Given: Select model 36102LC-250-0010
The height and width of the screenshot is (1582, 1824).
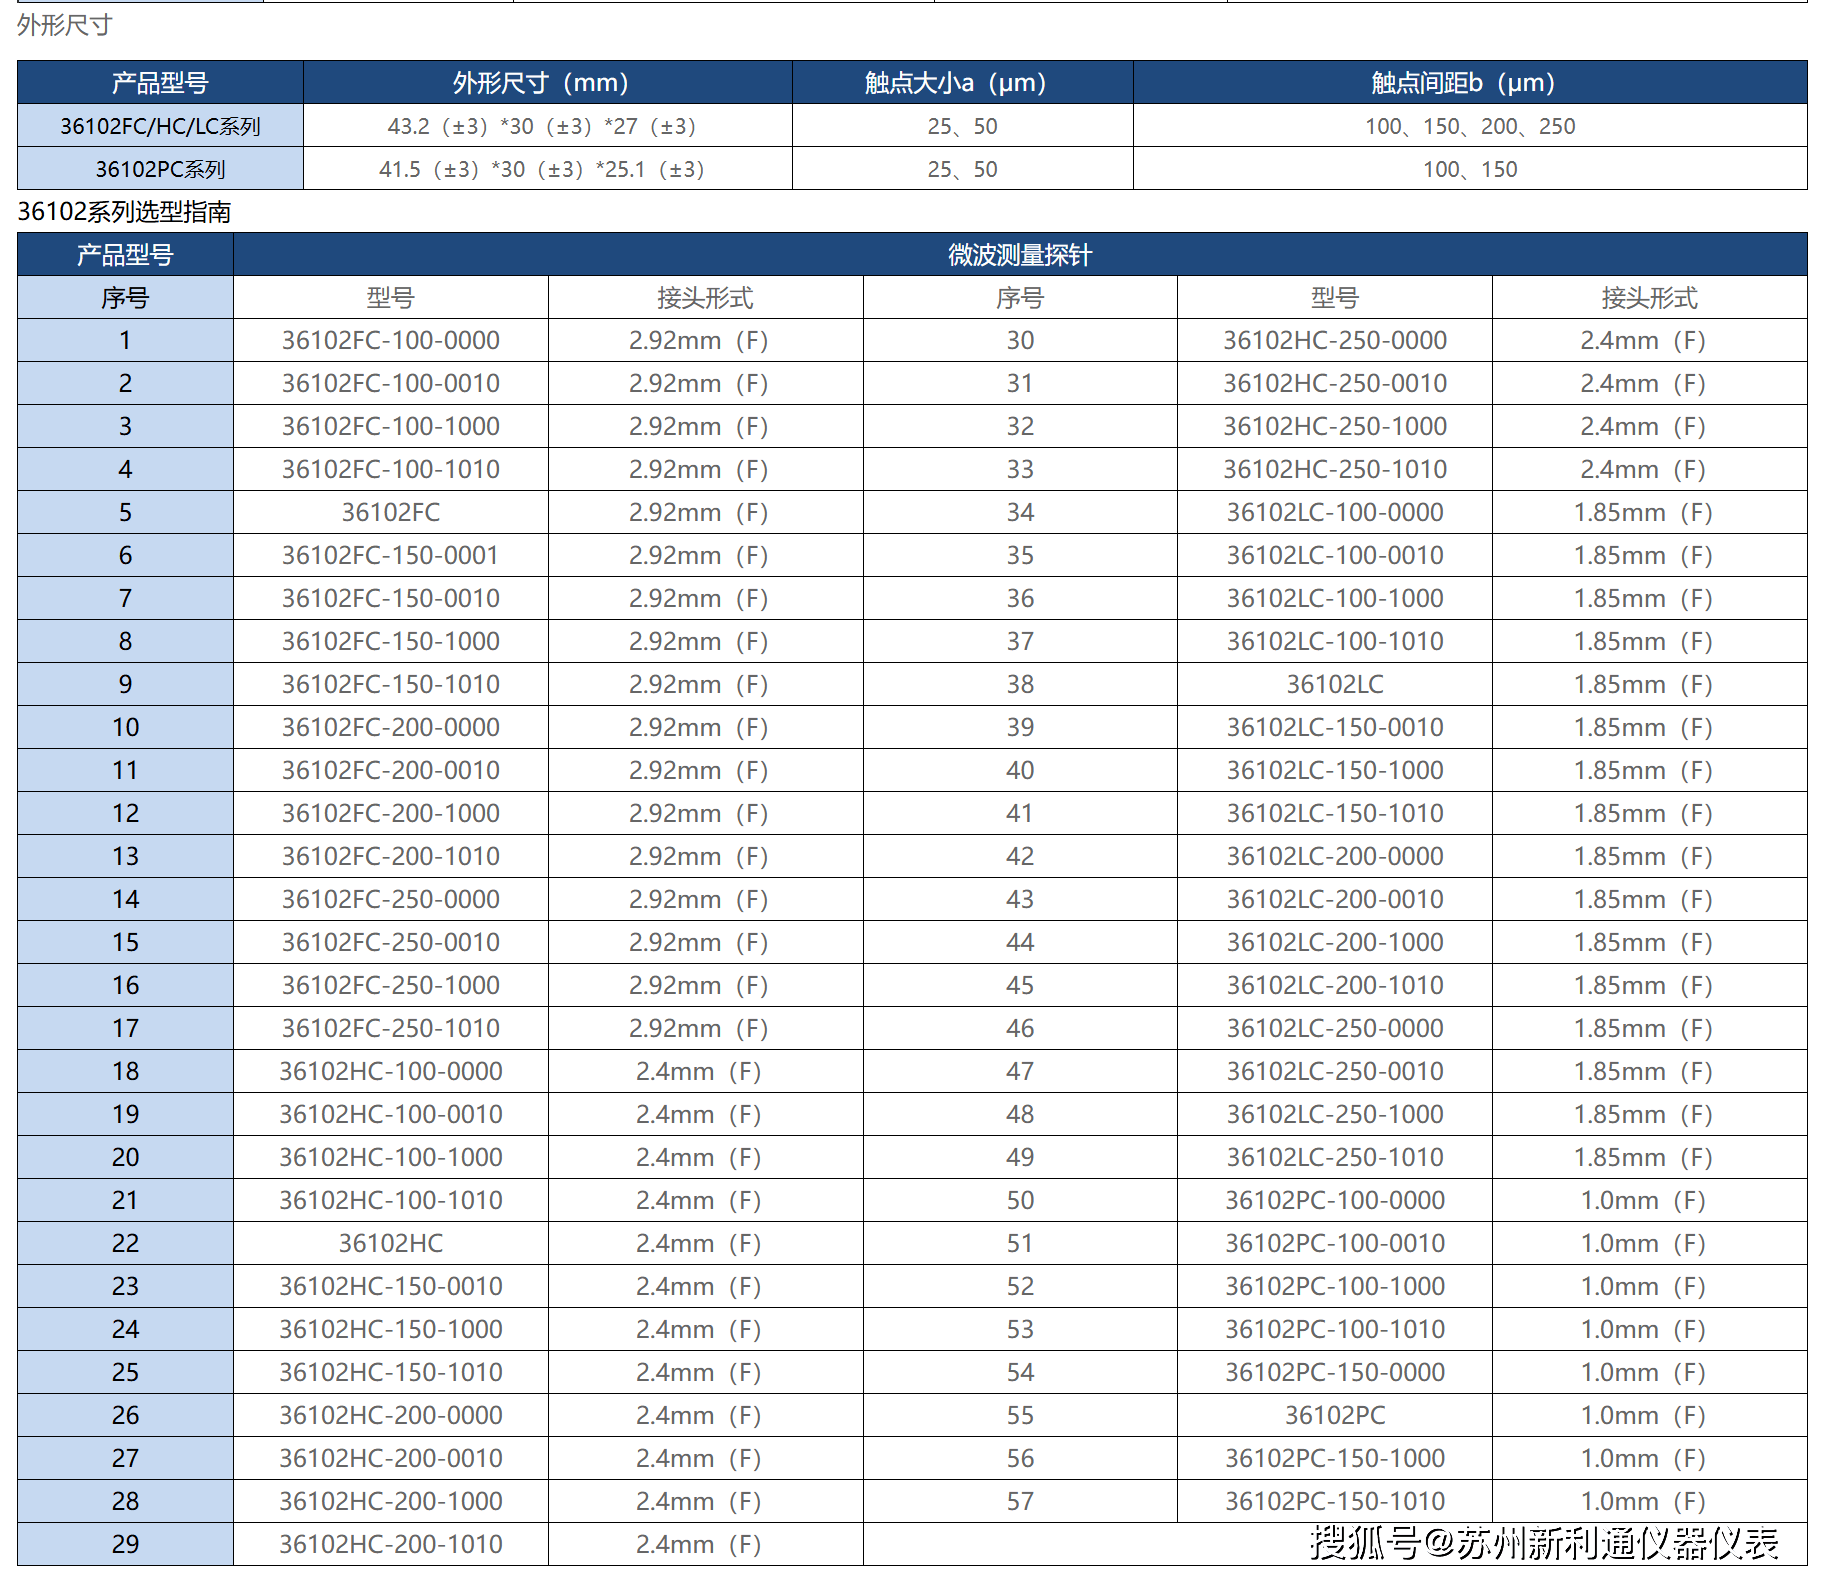Looking at the screenshot, I should coord(1335,1071).
